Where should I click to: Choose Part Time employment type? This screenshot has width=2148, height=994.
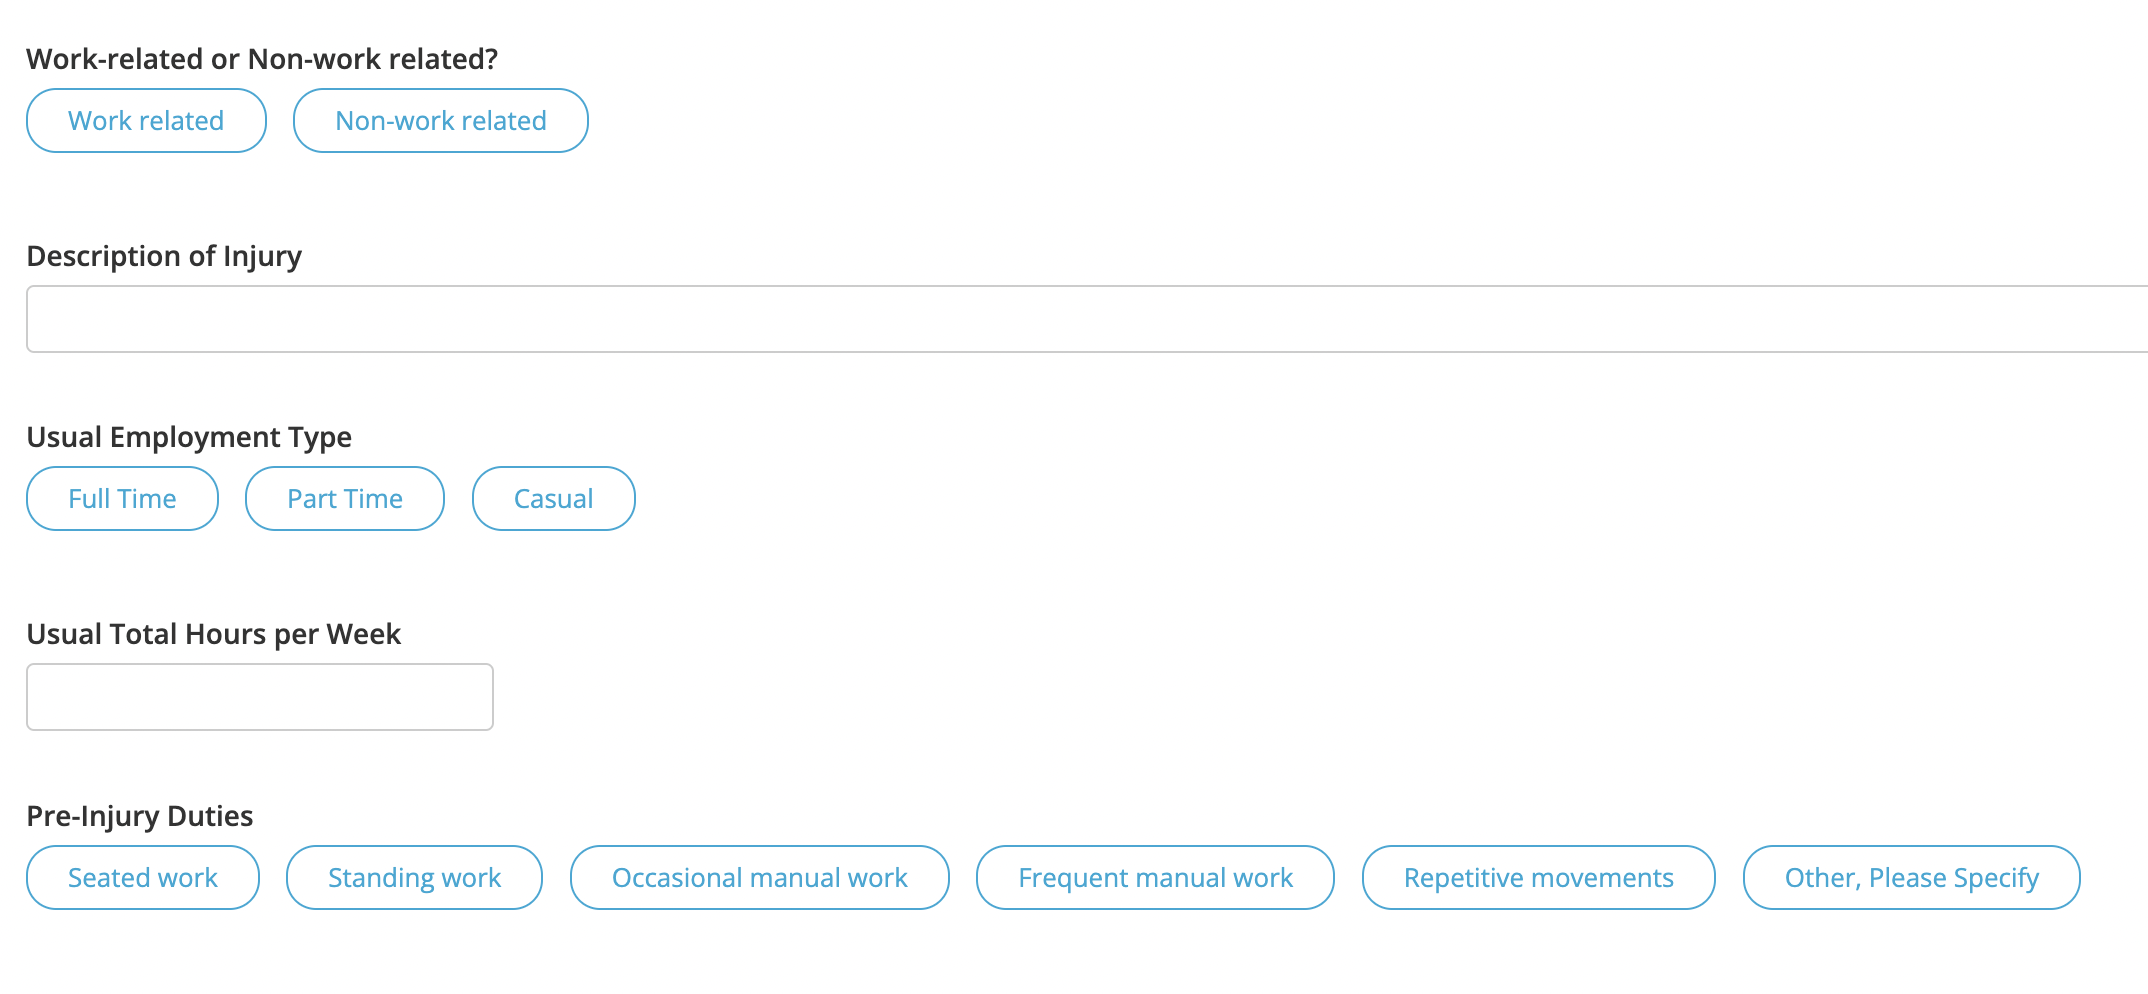(x=344, y=498)
